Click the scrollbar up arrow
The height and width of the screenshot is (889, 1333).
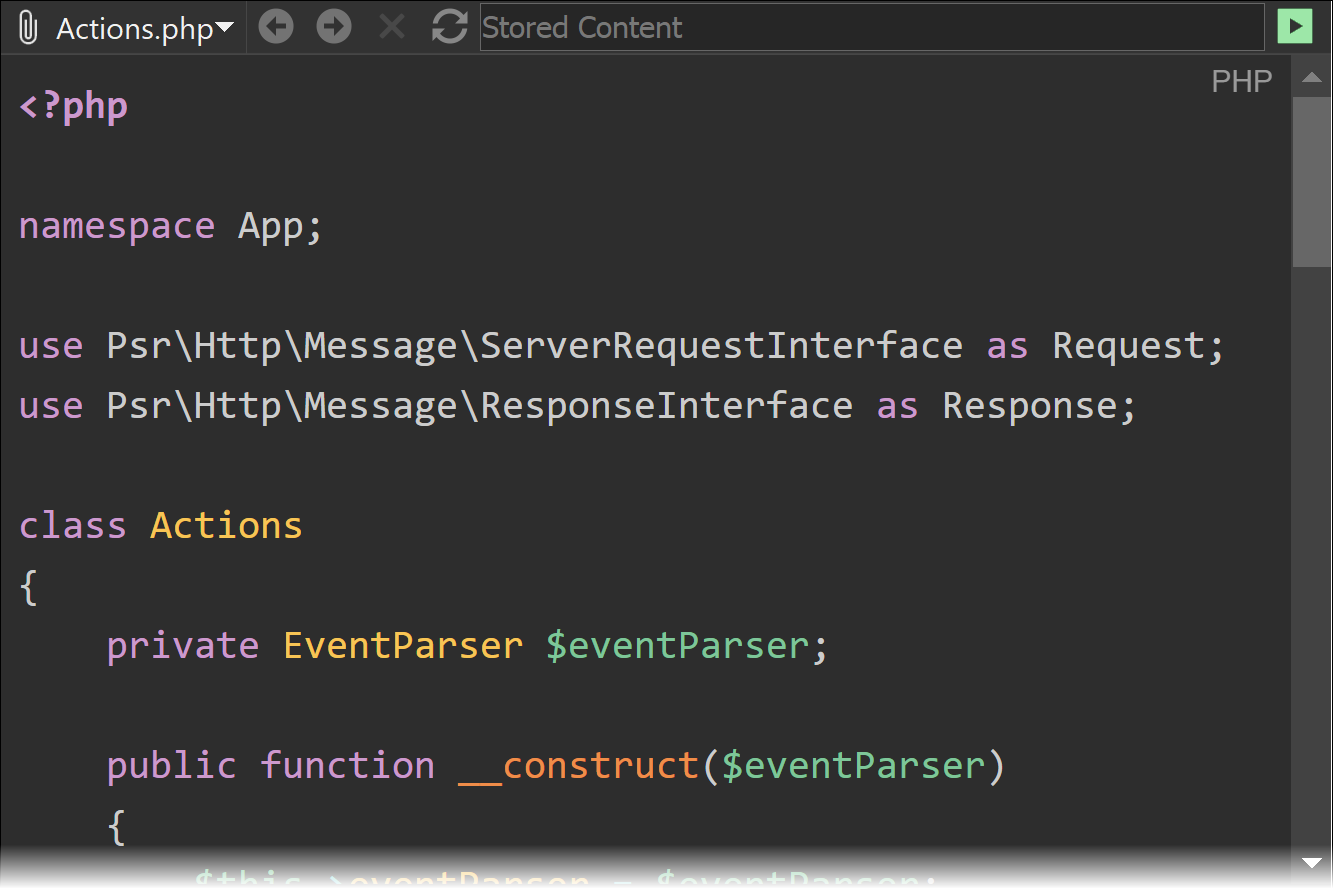(1311, 78)
